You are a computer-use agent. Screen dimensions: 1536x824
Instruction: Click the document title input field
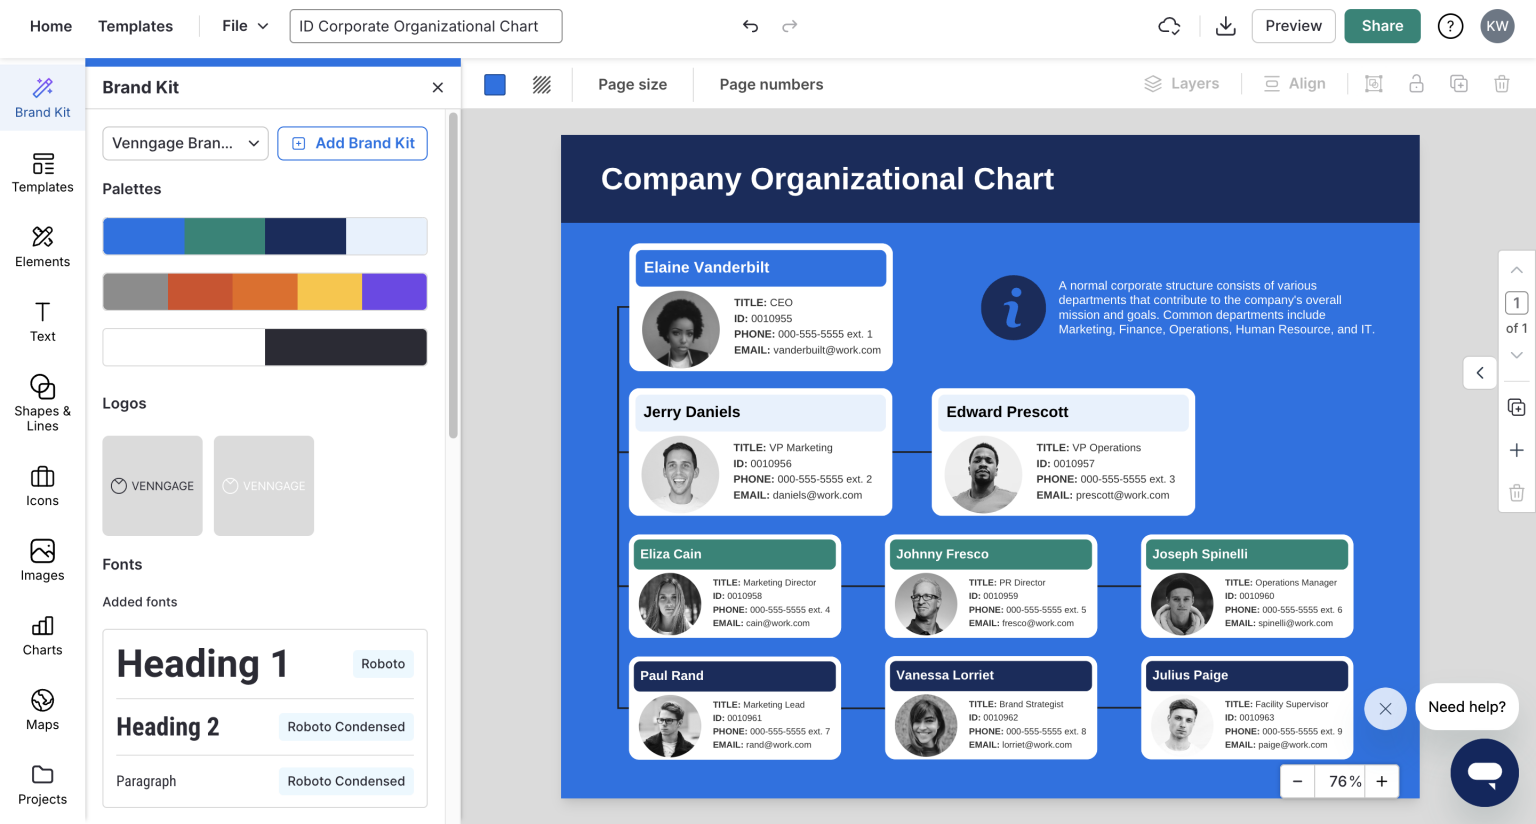point(425,25)
